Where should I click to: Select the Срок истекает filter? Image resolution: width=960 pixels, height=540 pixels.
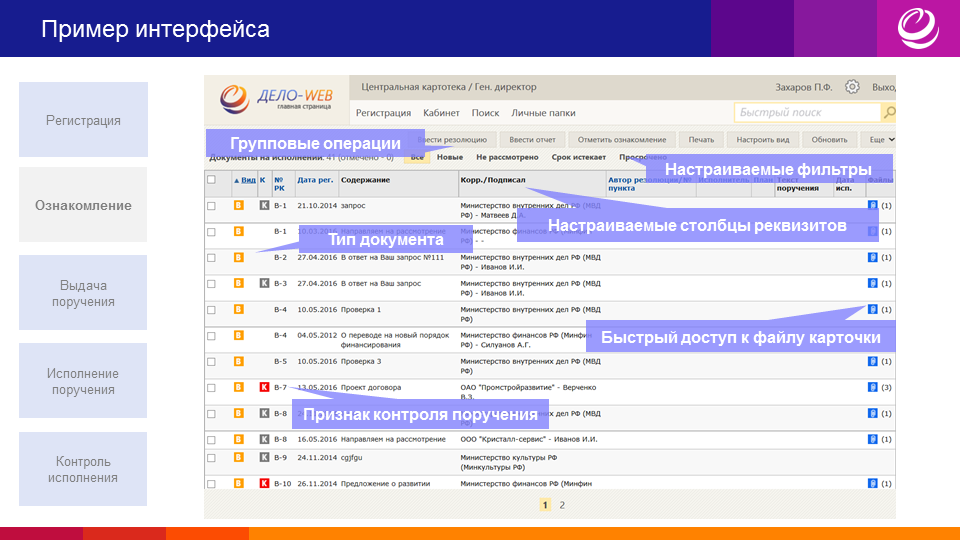click(x=579, y=157)
